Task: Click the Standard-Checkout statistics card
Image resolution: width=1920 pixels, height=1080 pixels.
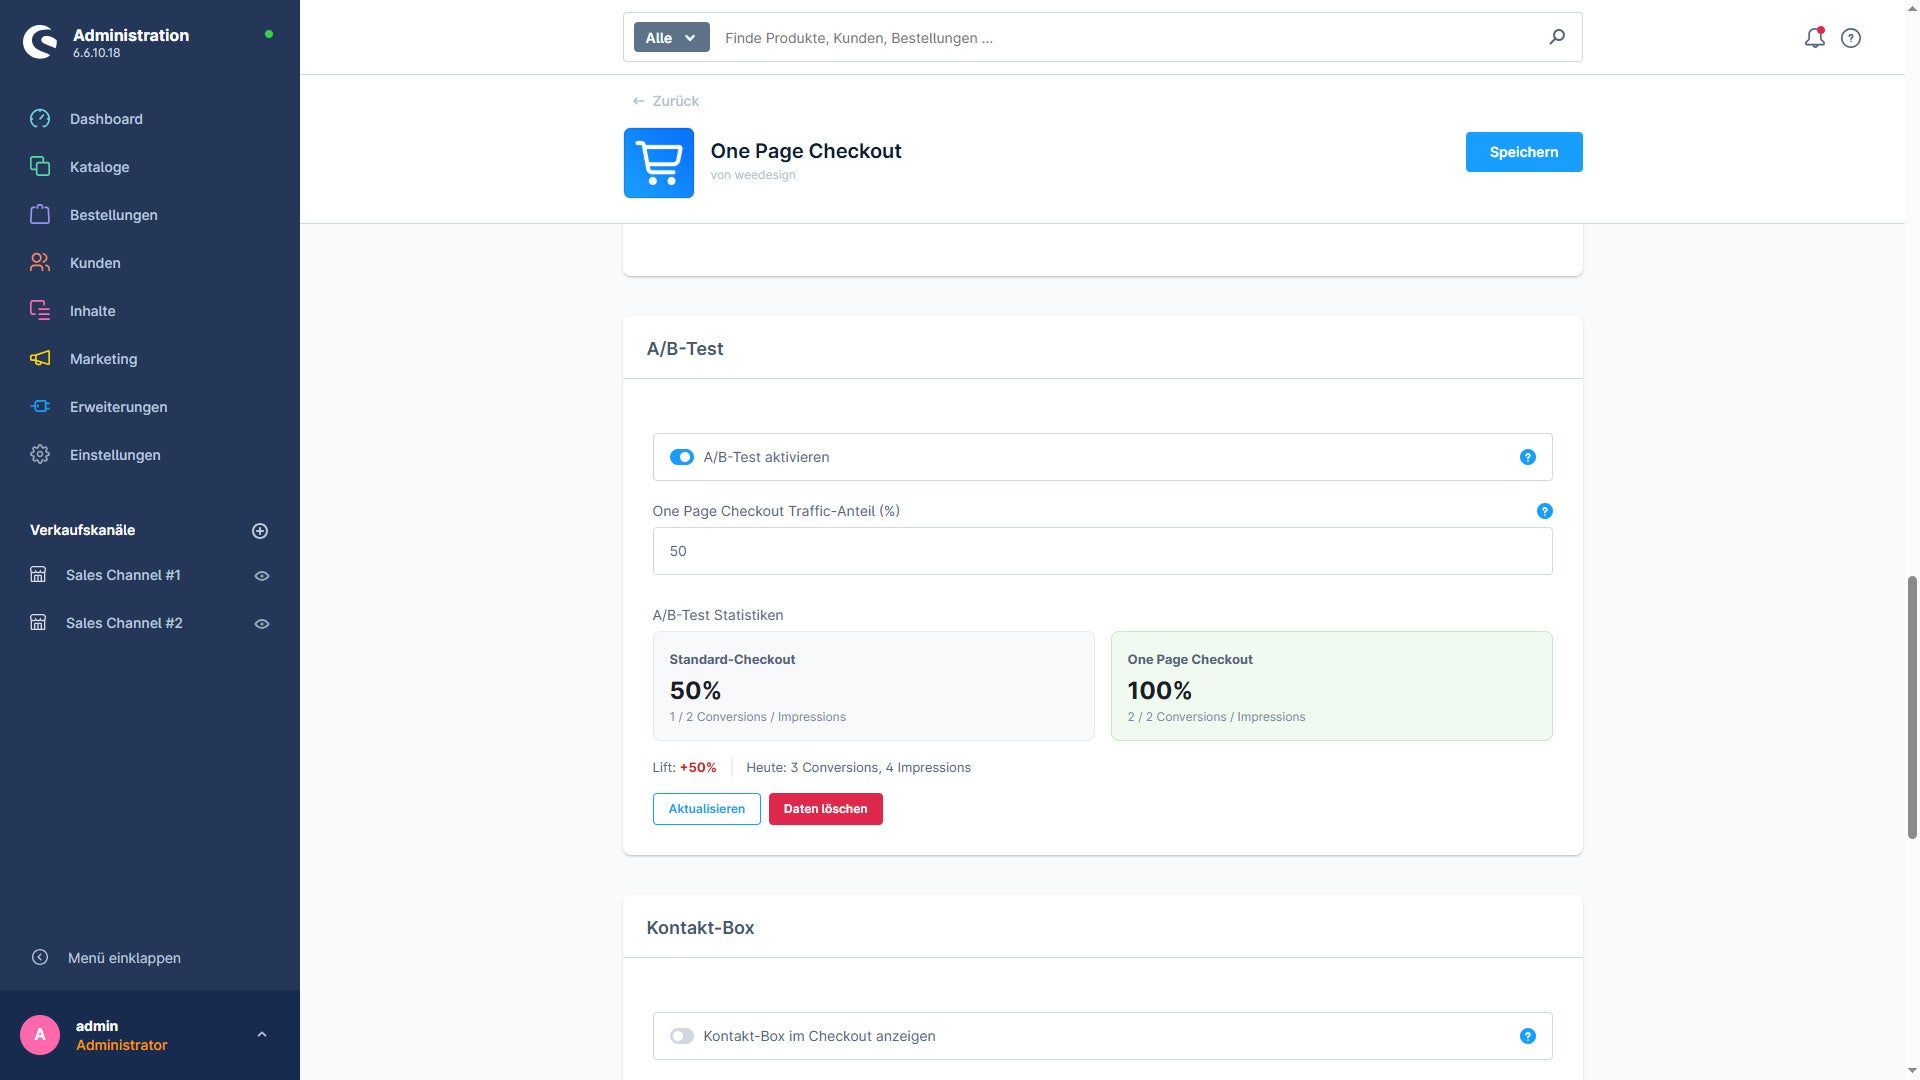Action: [x=874, y=686]
